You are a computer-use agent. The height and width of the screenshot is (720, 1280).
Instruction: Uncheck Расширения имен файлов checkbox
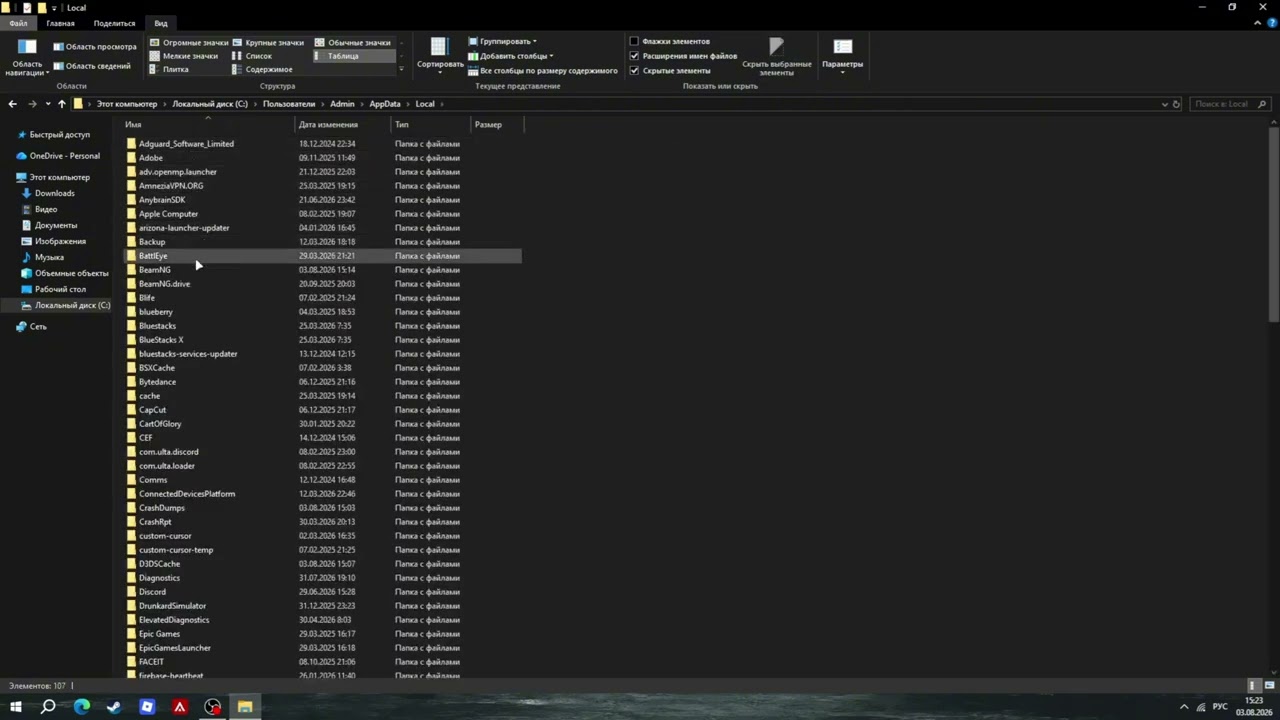pos(634,56)
